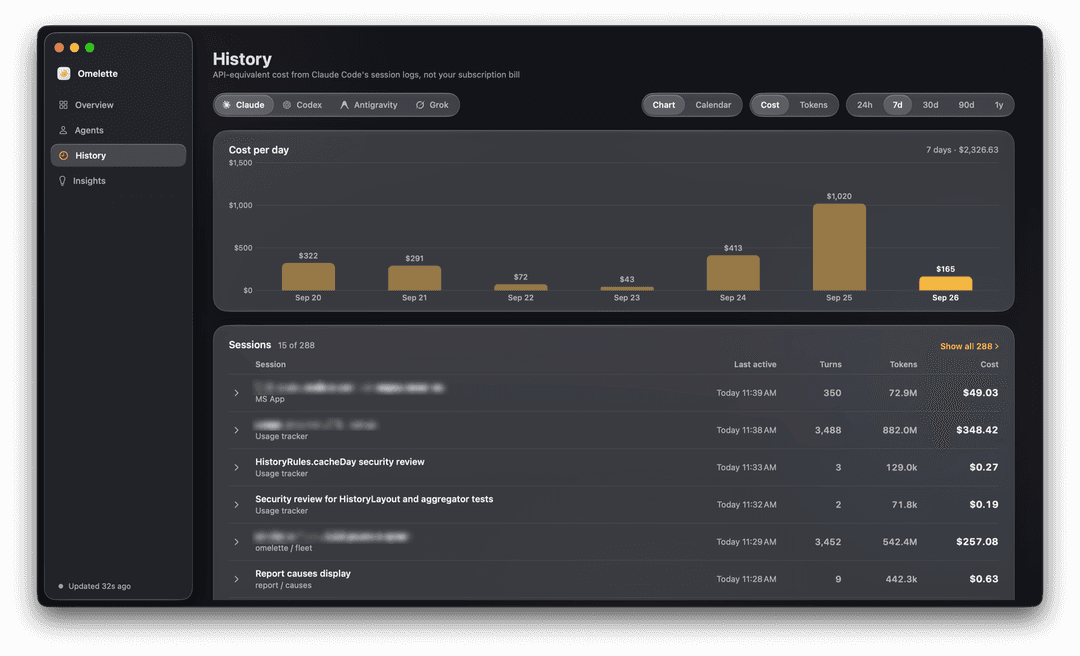Viewport: 1080px width, 656px height.
Task: Sort by Session column header
Action: coord(271,365)
